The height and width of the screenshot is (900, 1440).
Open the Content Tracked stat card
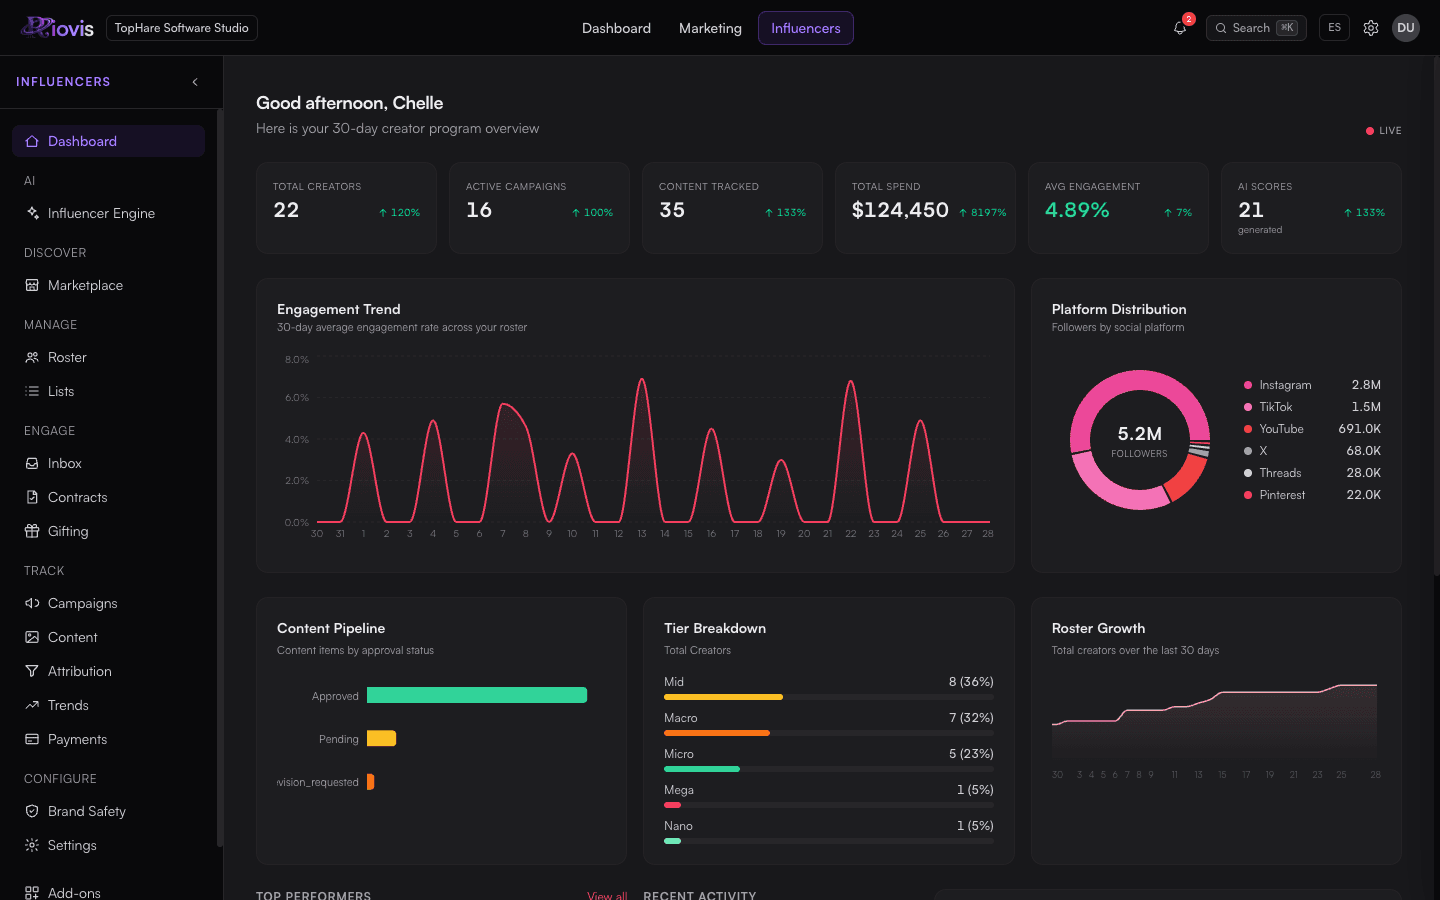(x=732, y=208)
